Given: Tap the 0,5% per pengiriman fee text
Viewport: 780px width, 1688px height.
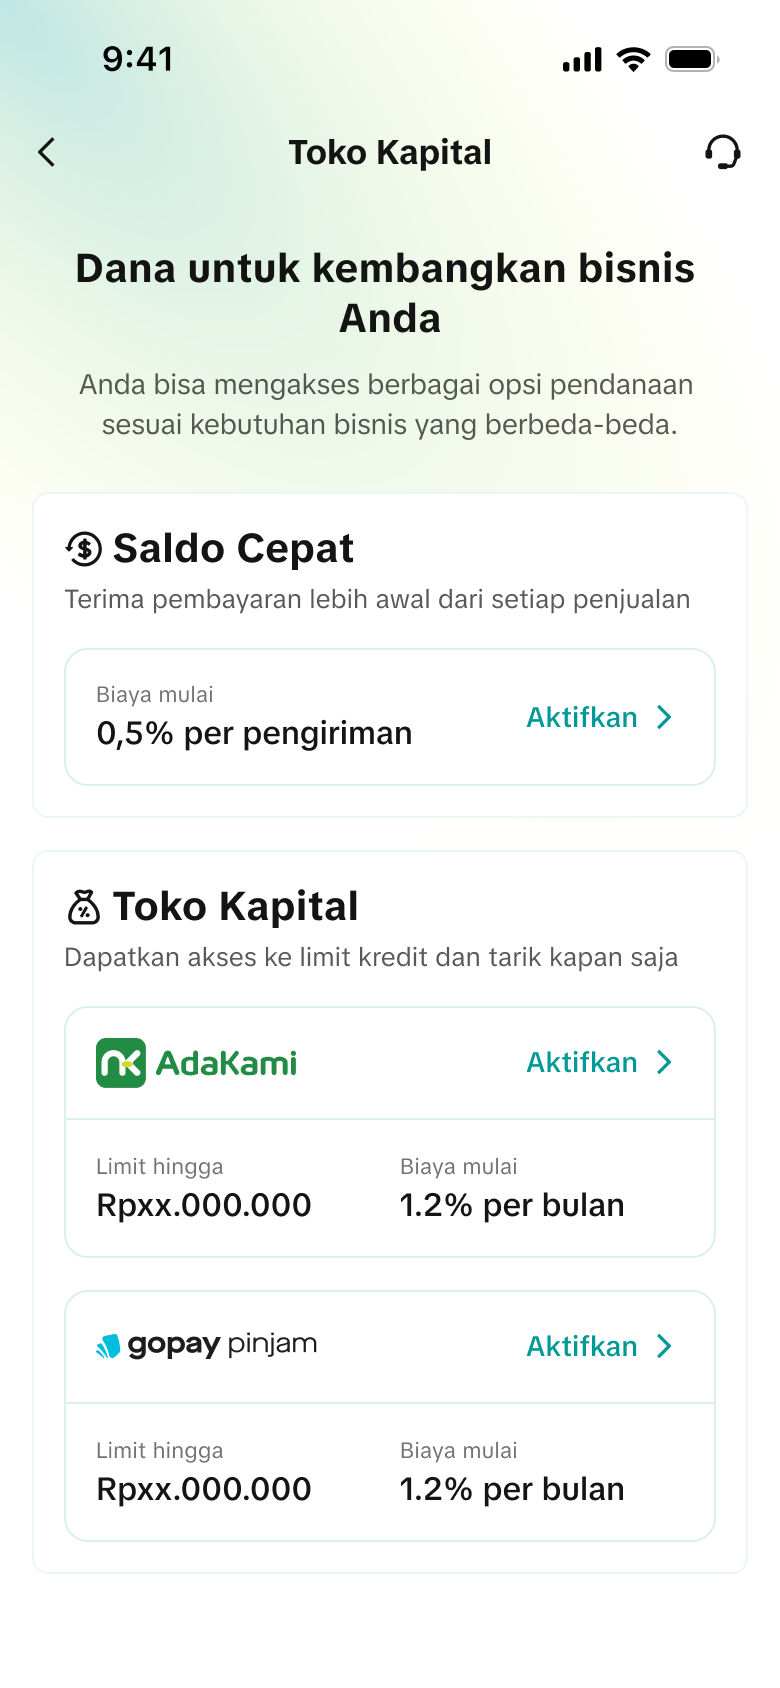Looking at the screenshot, I should [254, 733].
